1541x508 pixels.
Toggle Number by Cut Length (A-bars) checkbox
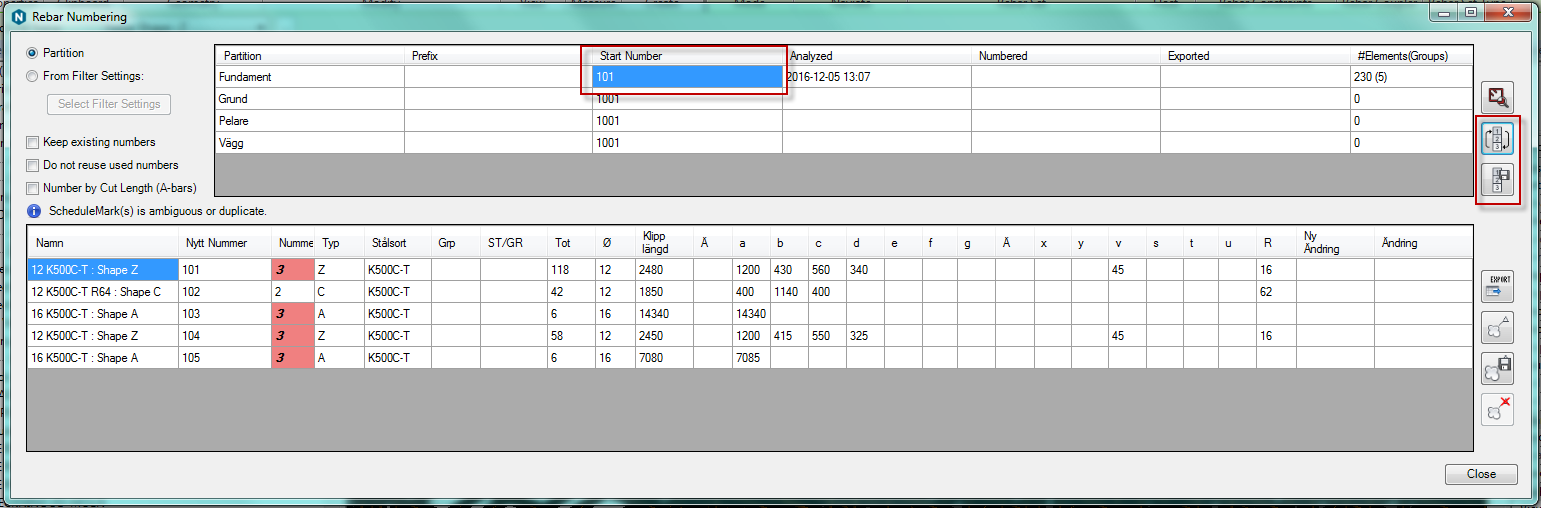pyautogui.click(x=34, y=188)
